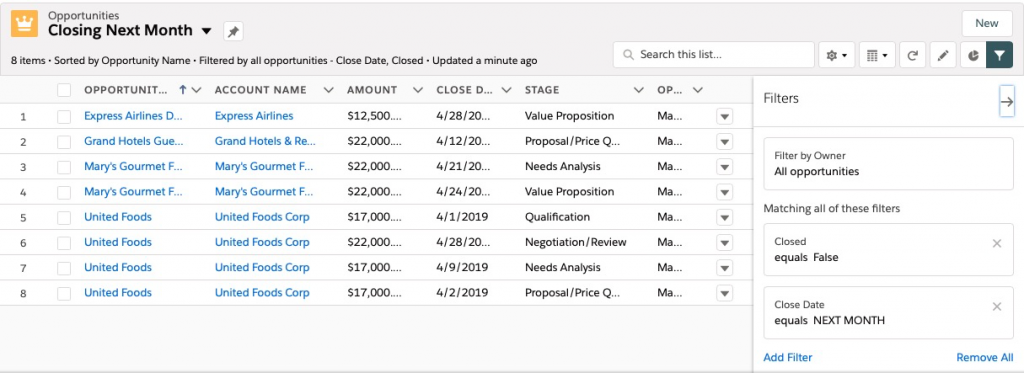Remove the Closed filter
The width and height of the screenshot is (1024, 373).
[997, 244]
